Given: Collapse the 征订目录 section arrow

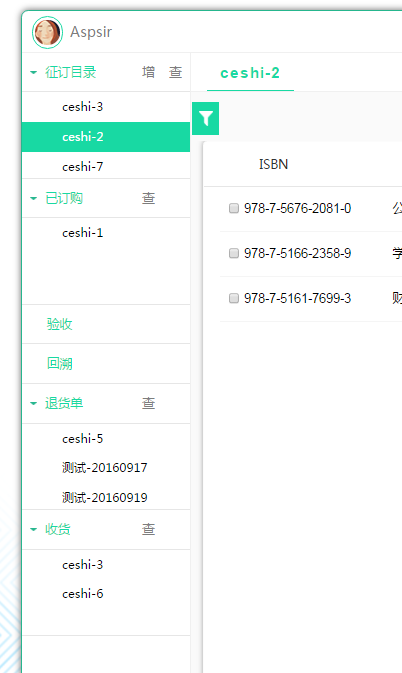Looking at the screenshot, I should 33,73.
